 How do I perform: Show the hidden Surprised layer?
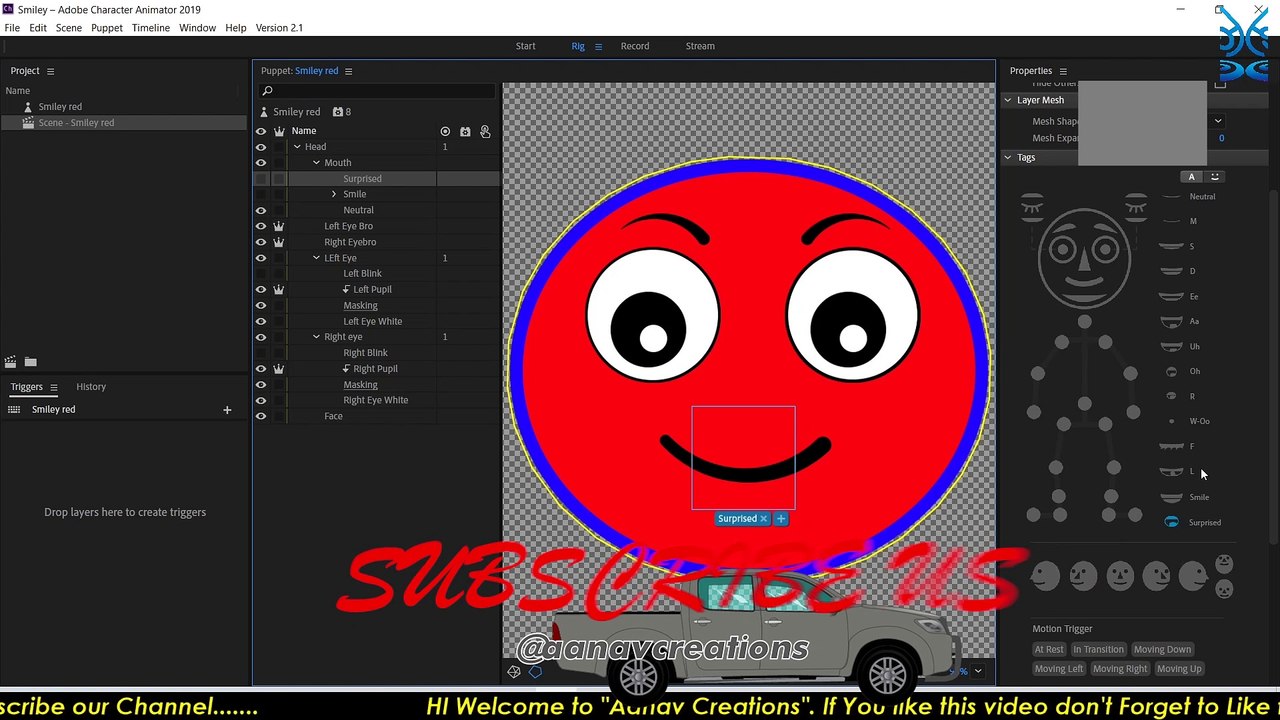[x=261, y=179]
